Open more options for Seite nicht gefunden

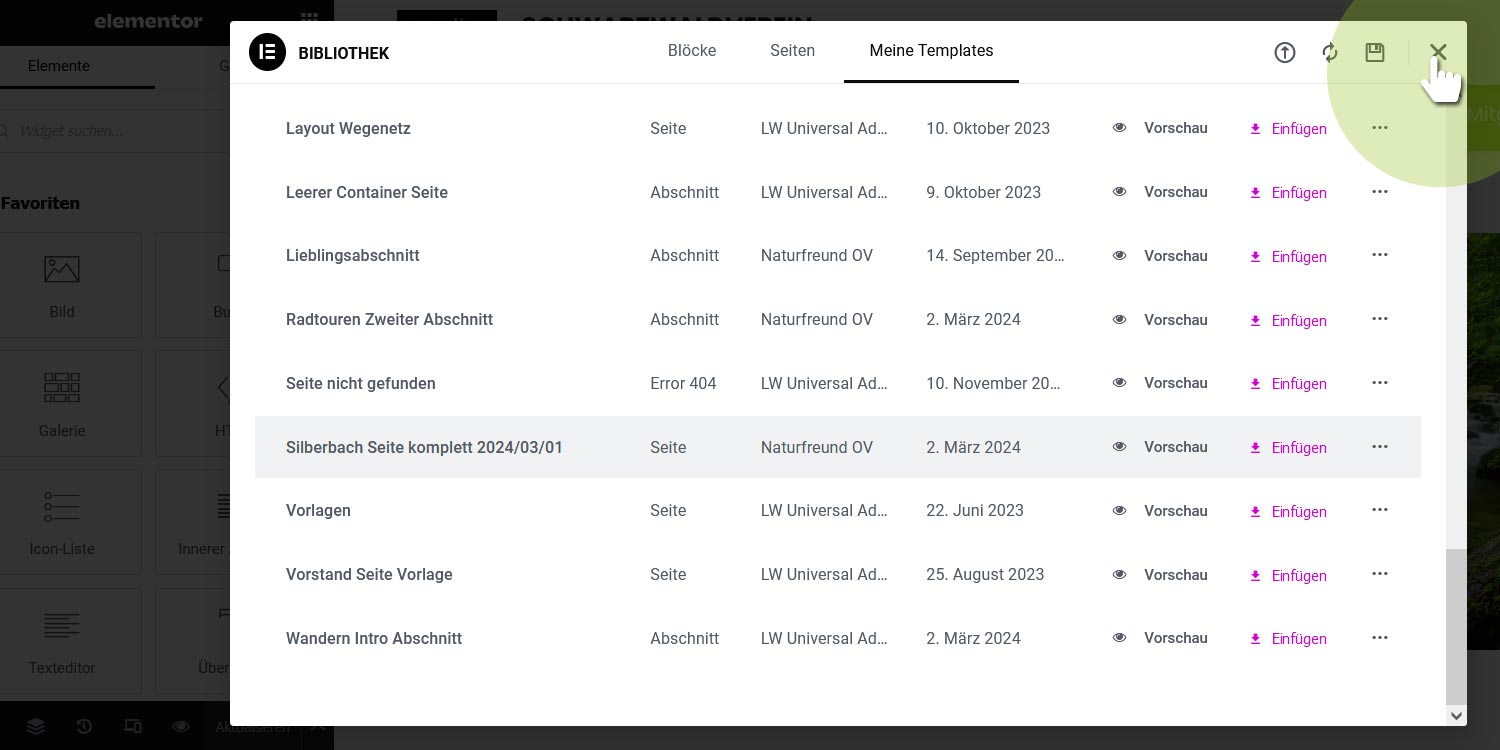(1380, 383)
